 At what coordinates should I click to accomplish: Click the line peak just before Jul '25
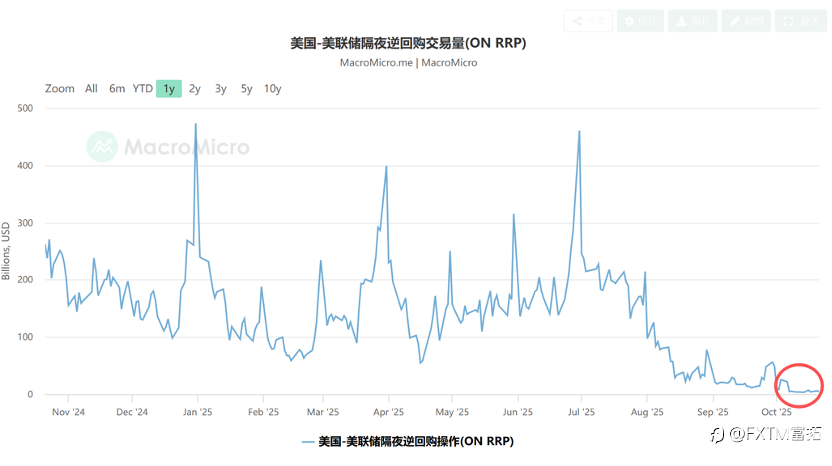click(x=579, y=131)
